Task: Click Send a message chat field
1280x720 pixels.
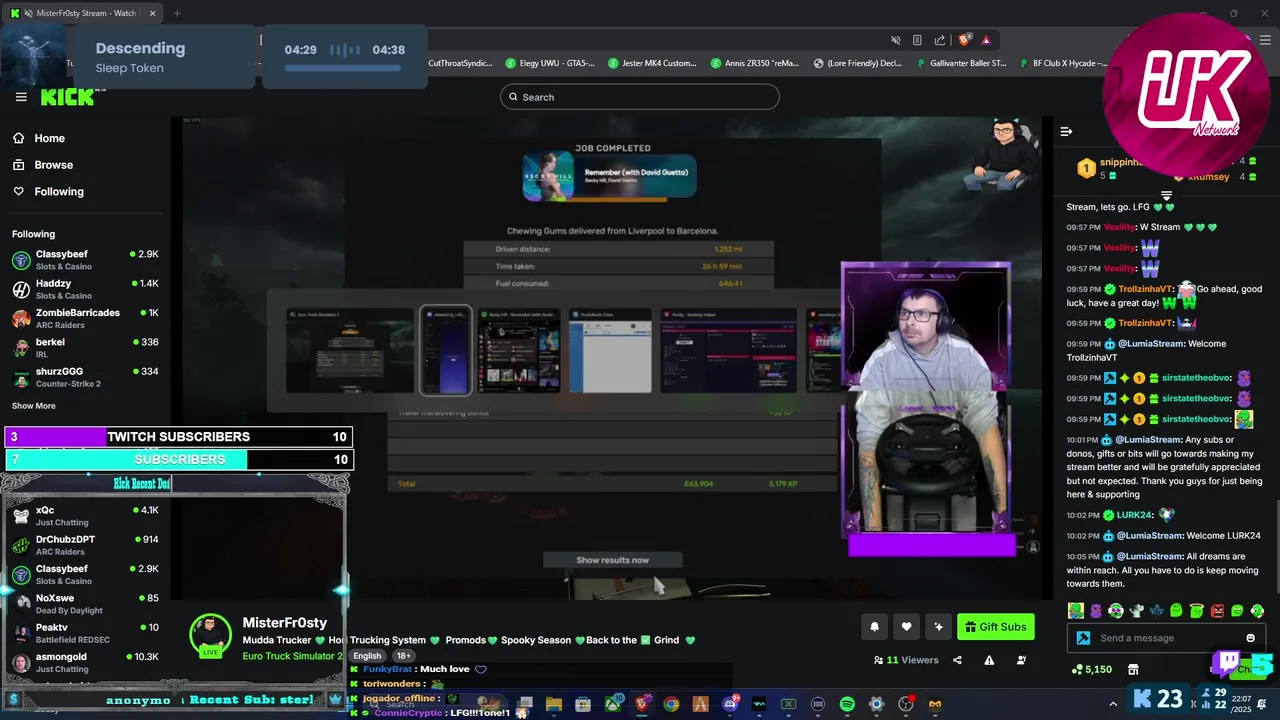Action: pyautogui.click(x=1168, y=638)
